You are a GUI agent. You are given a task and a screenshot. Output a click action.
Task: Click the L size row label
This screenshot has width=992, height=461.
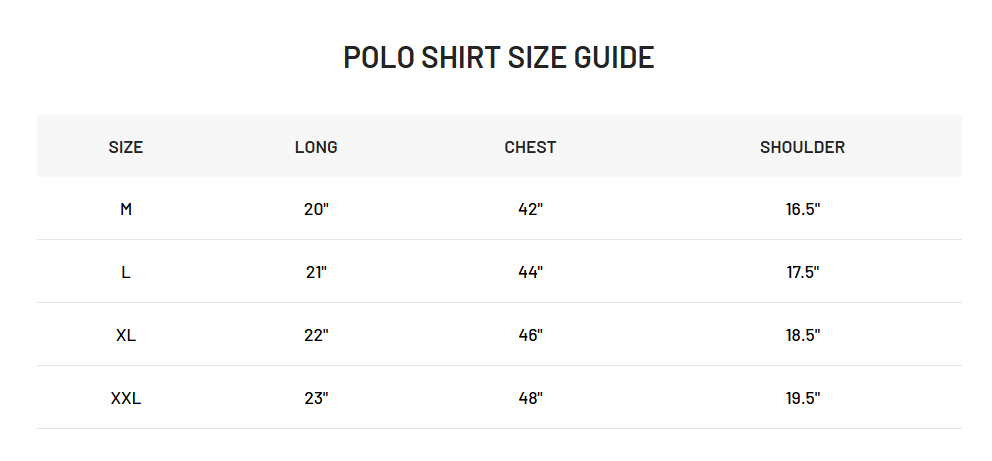126,272
